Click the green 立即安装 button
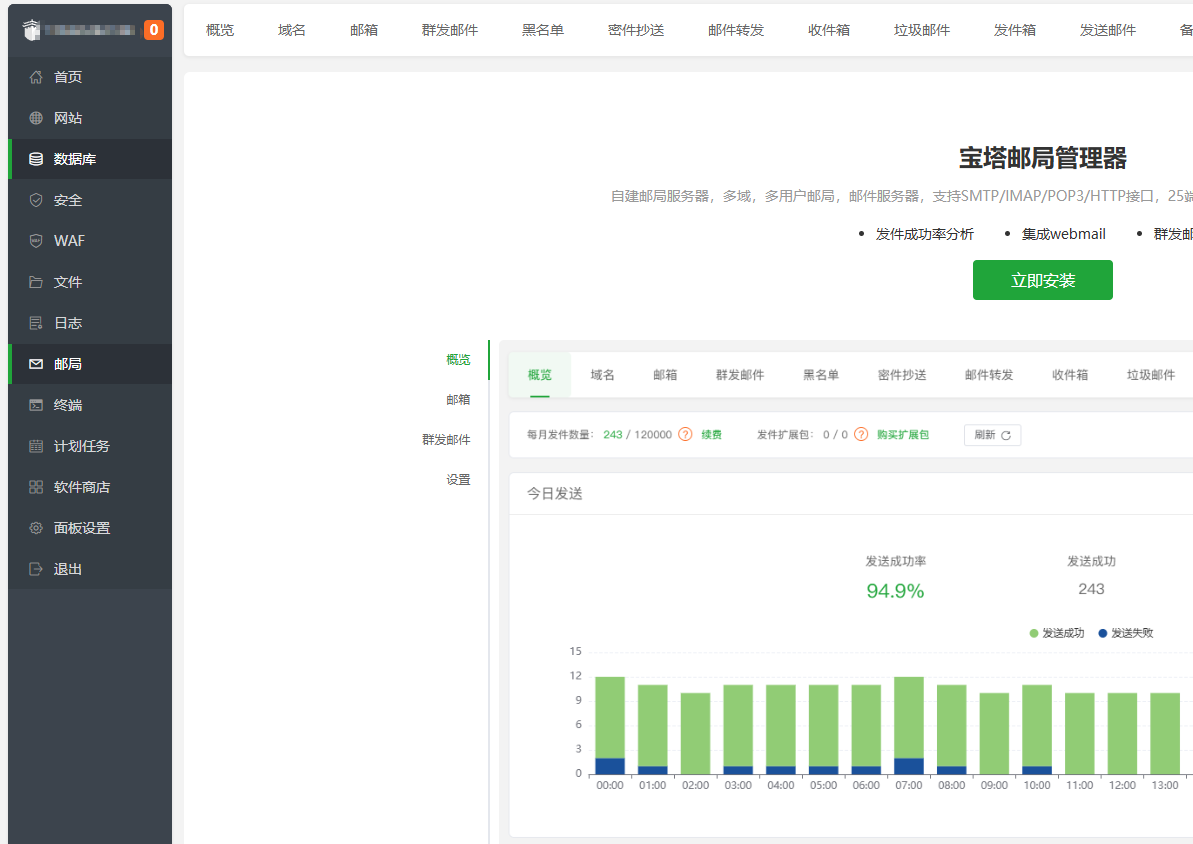The image size is (1193, 844). pyautogui.click(x=1042, y=280)
